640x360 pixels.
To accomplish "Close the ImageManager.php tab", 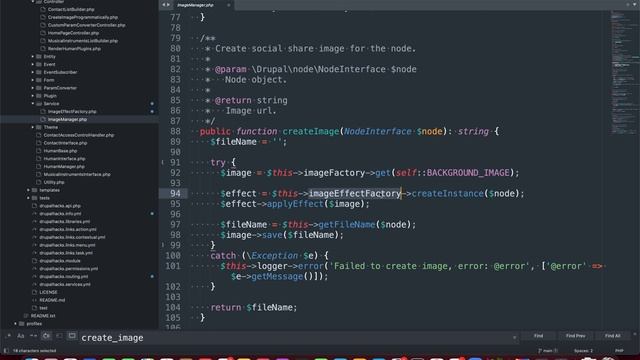I will [229, 5].
